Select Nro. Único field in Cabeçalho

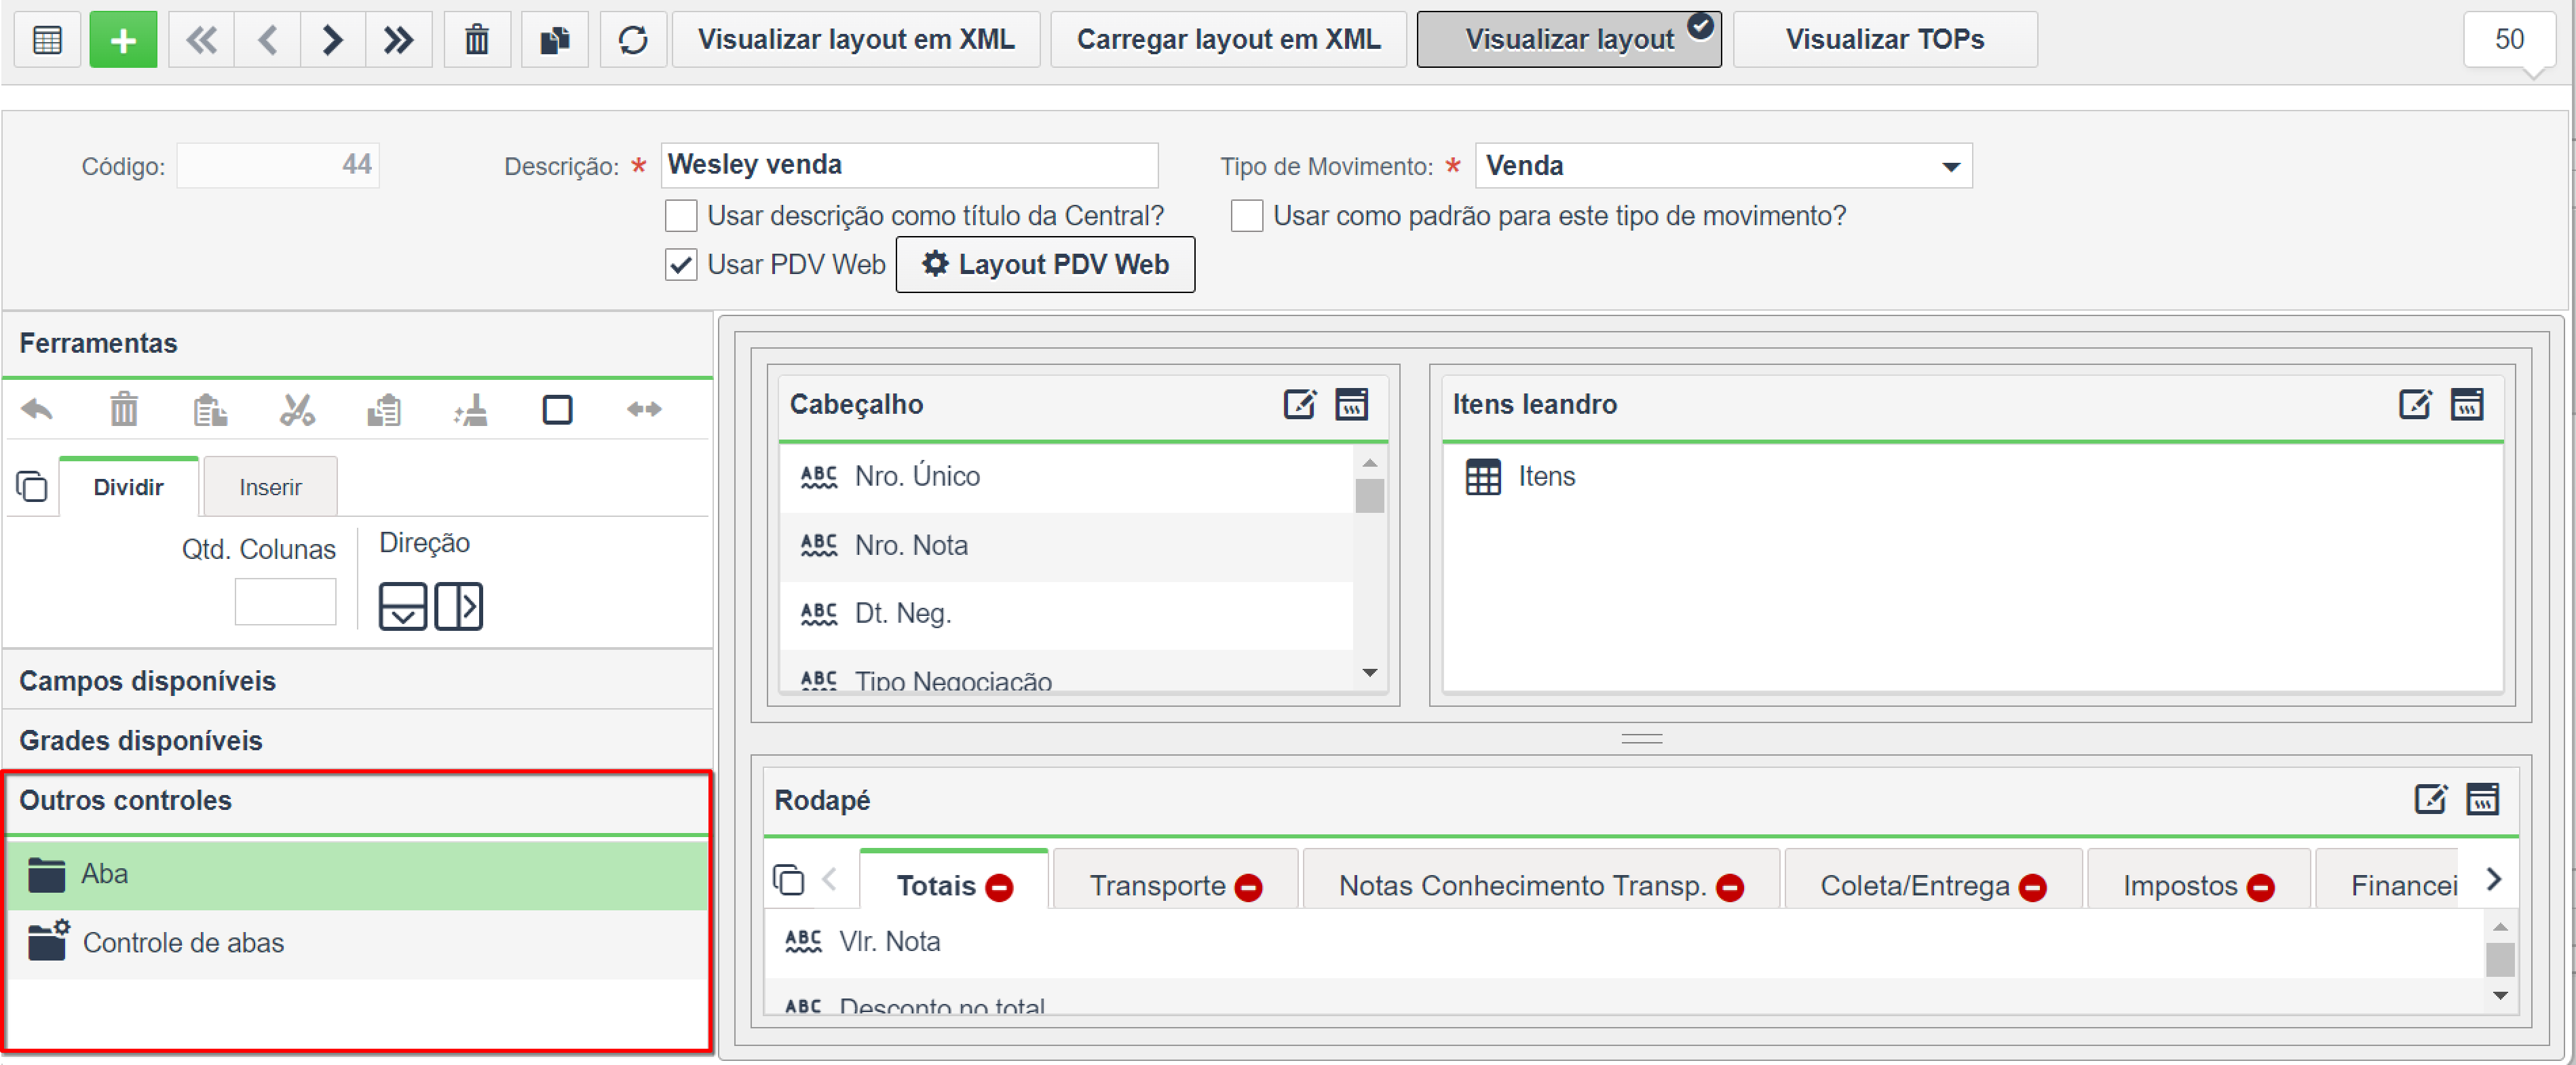1066,477
